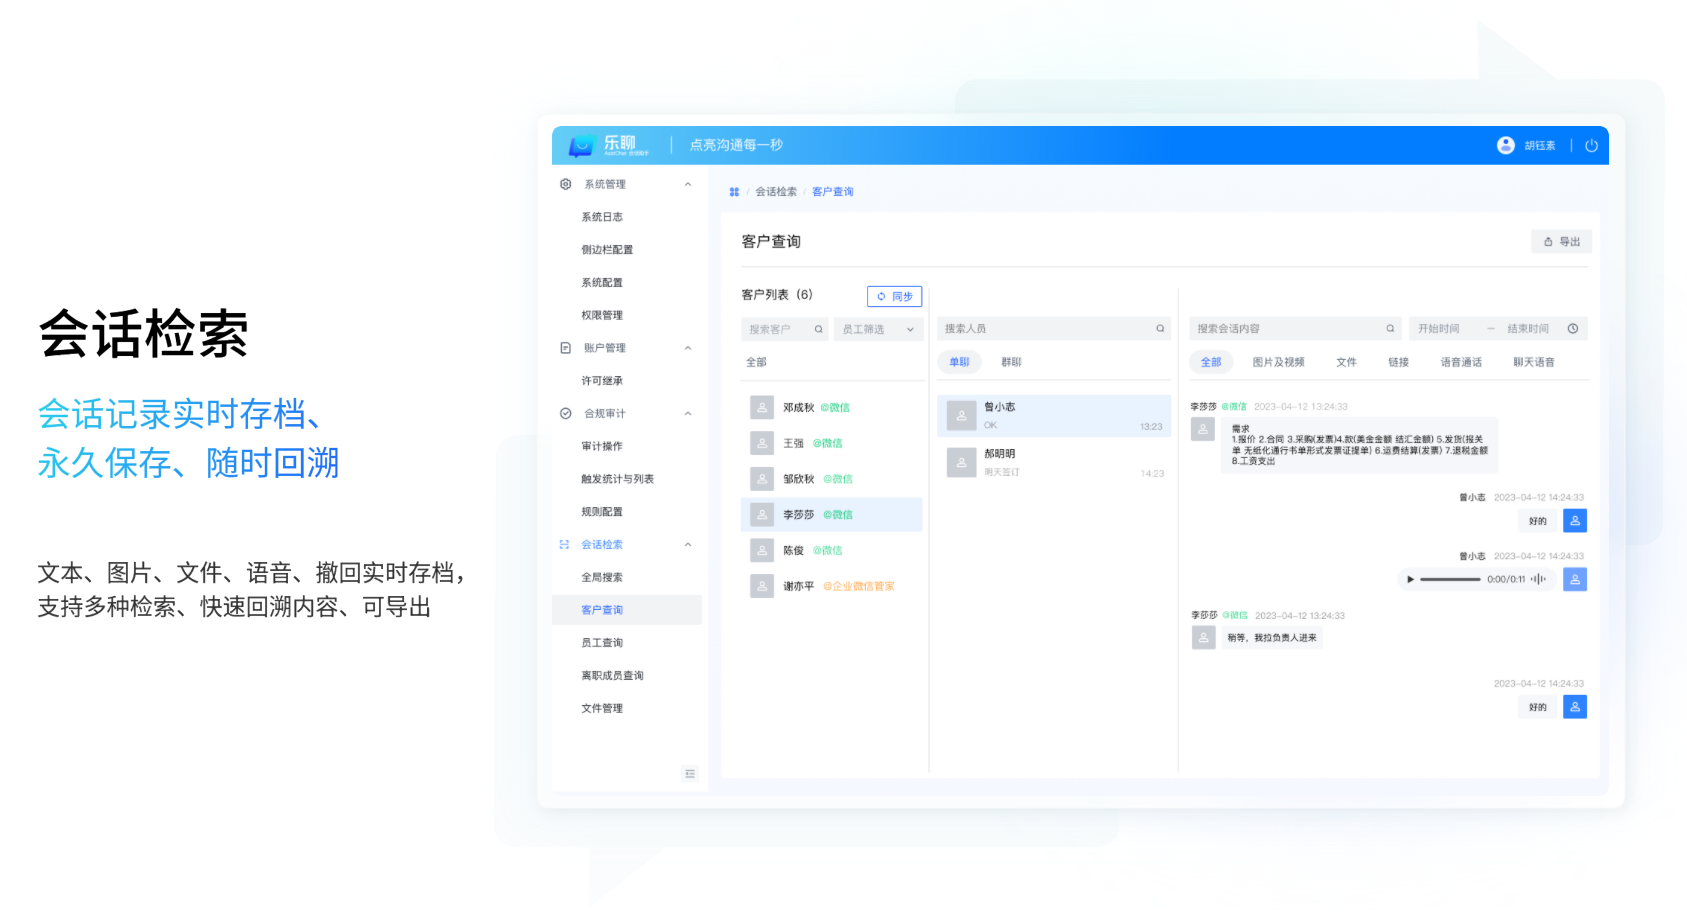Image resolution: width=1687 pixels, height=922 pixels.
Task: Click the search icon in 搜索会话内容 field
Action: [x=1390, y=328]
